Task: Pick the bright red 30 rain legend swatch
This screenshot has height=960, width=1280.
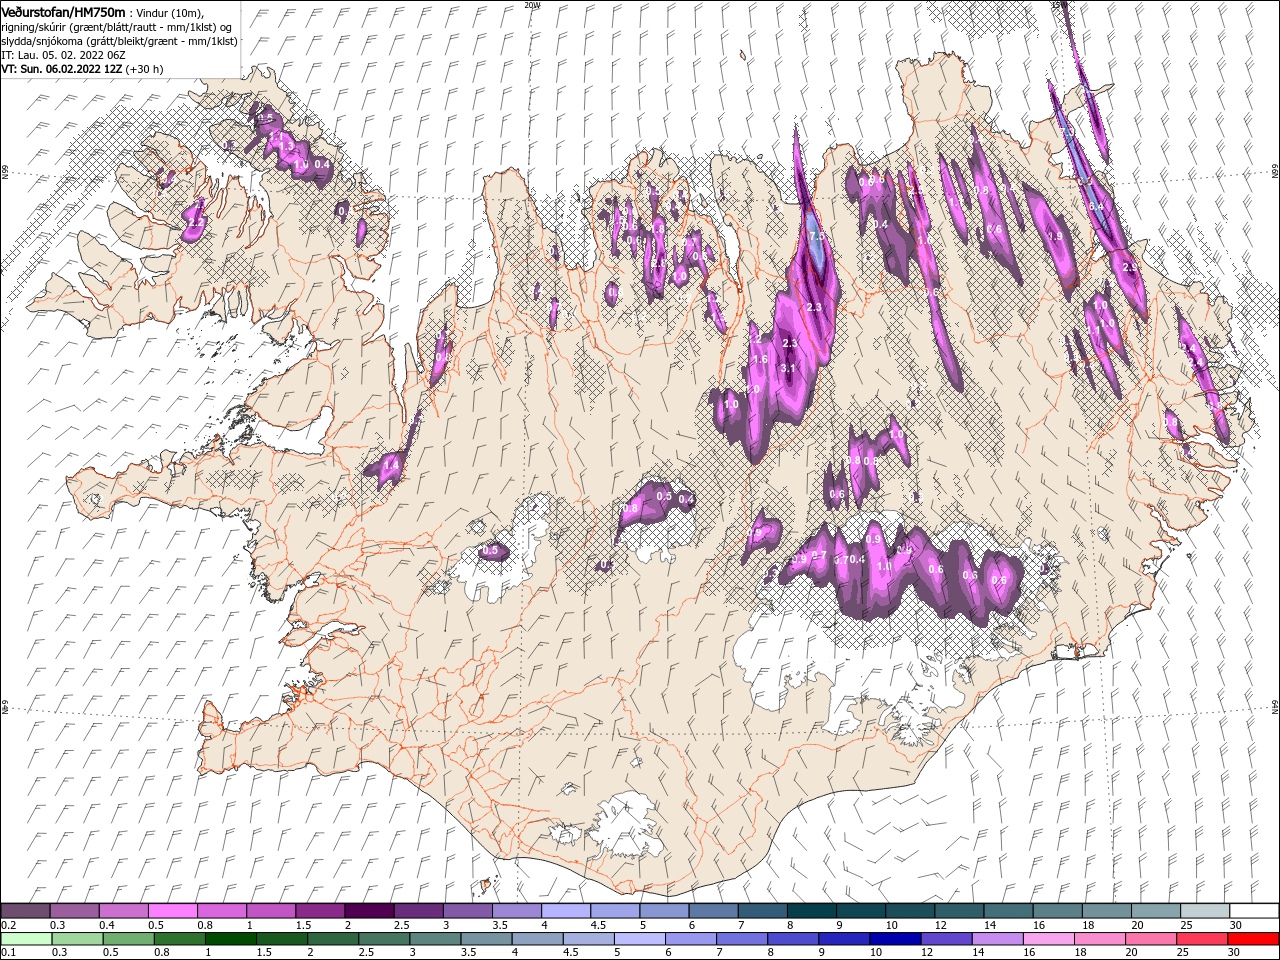Action: point(1253,938)
